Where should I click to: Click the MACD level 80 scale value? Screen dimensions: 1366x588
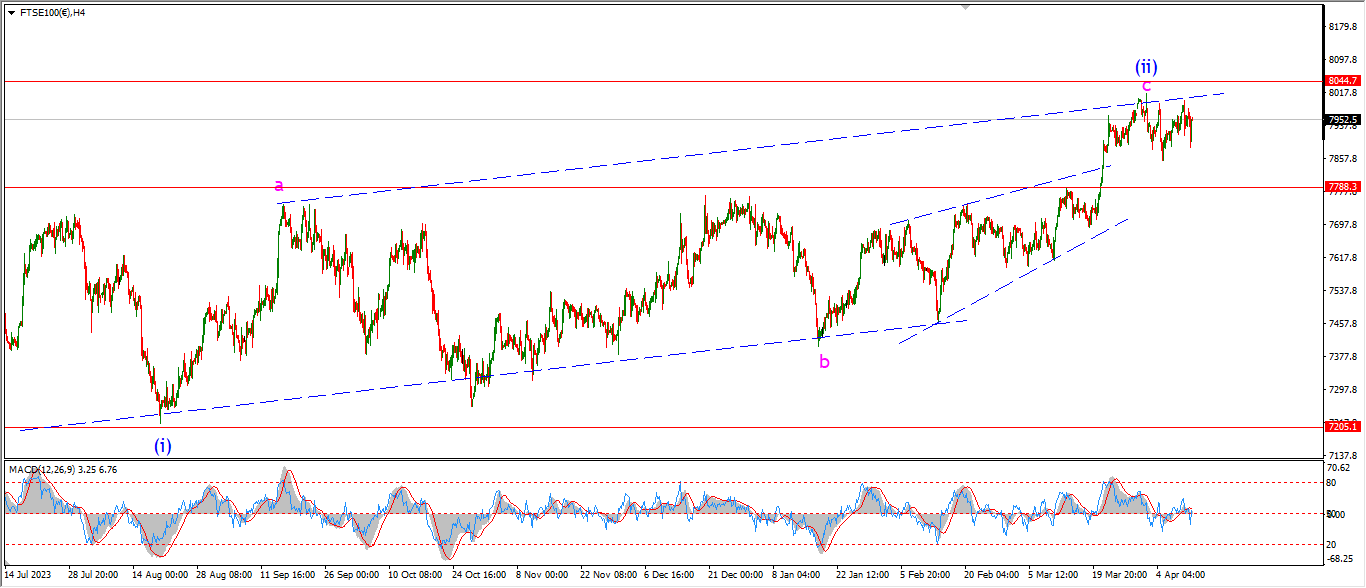click(x=1332, y=483)
